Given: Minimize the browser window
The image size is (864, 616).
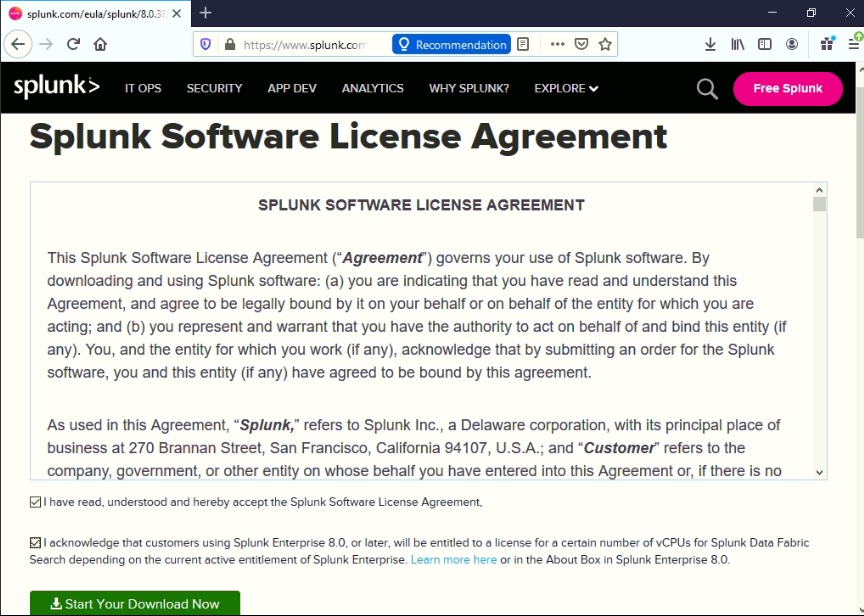Looking at the screenshot, I should (772, 13).
